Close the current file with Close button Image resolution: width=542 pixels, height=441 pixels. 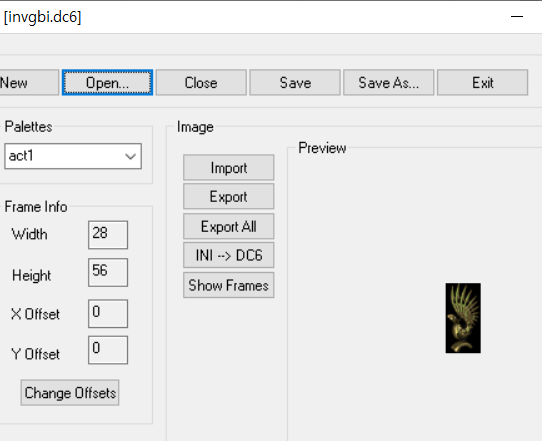point(201,83)
